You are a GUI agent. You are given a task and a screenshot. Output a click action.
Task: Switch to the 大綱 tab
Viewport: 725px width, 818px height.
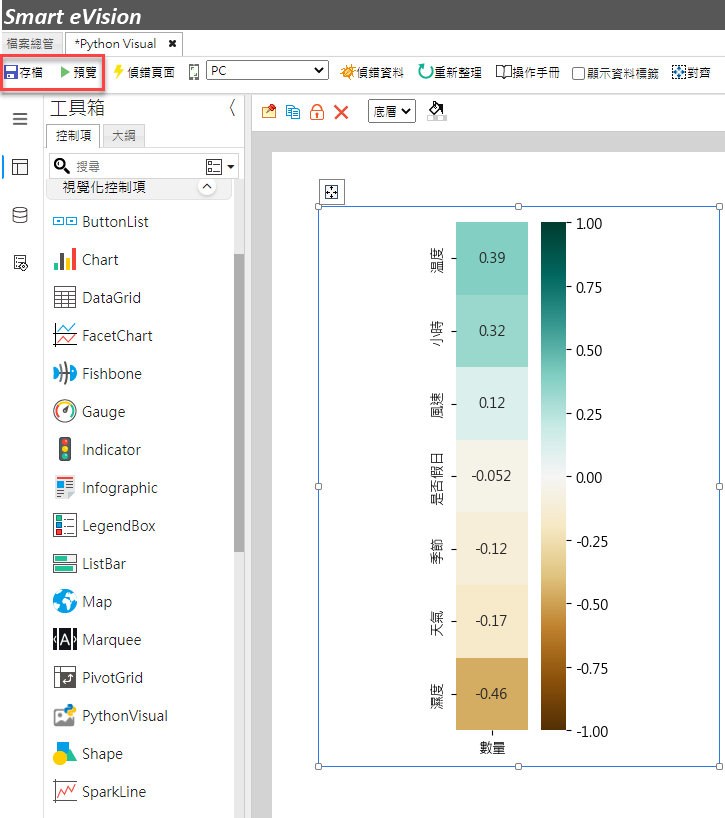[124, 136]
